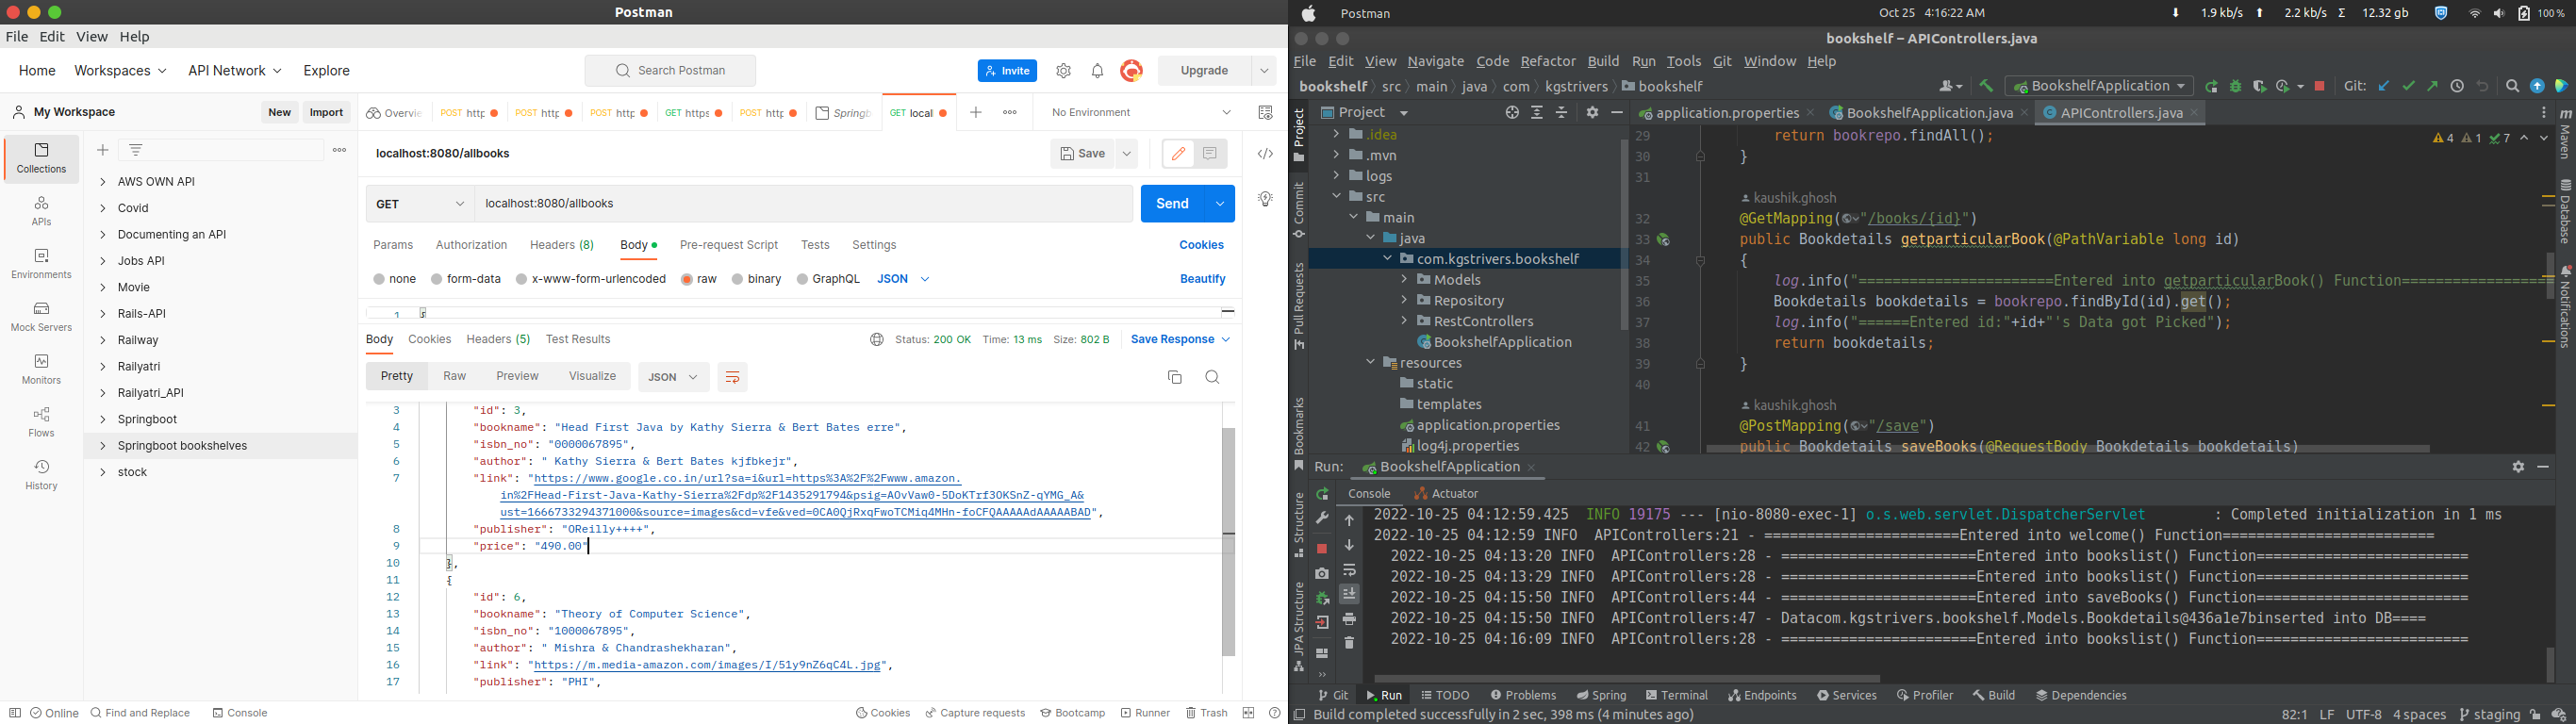The width and height of the screenshot is (2576, 724).
Task: Open APIs section in Postman sidebar
Action: coord(41,211)
